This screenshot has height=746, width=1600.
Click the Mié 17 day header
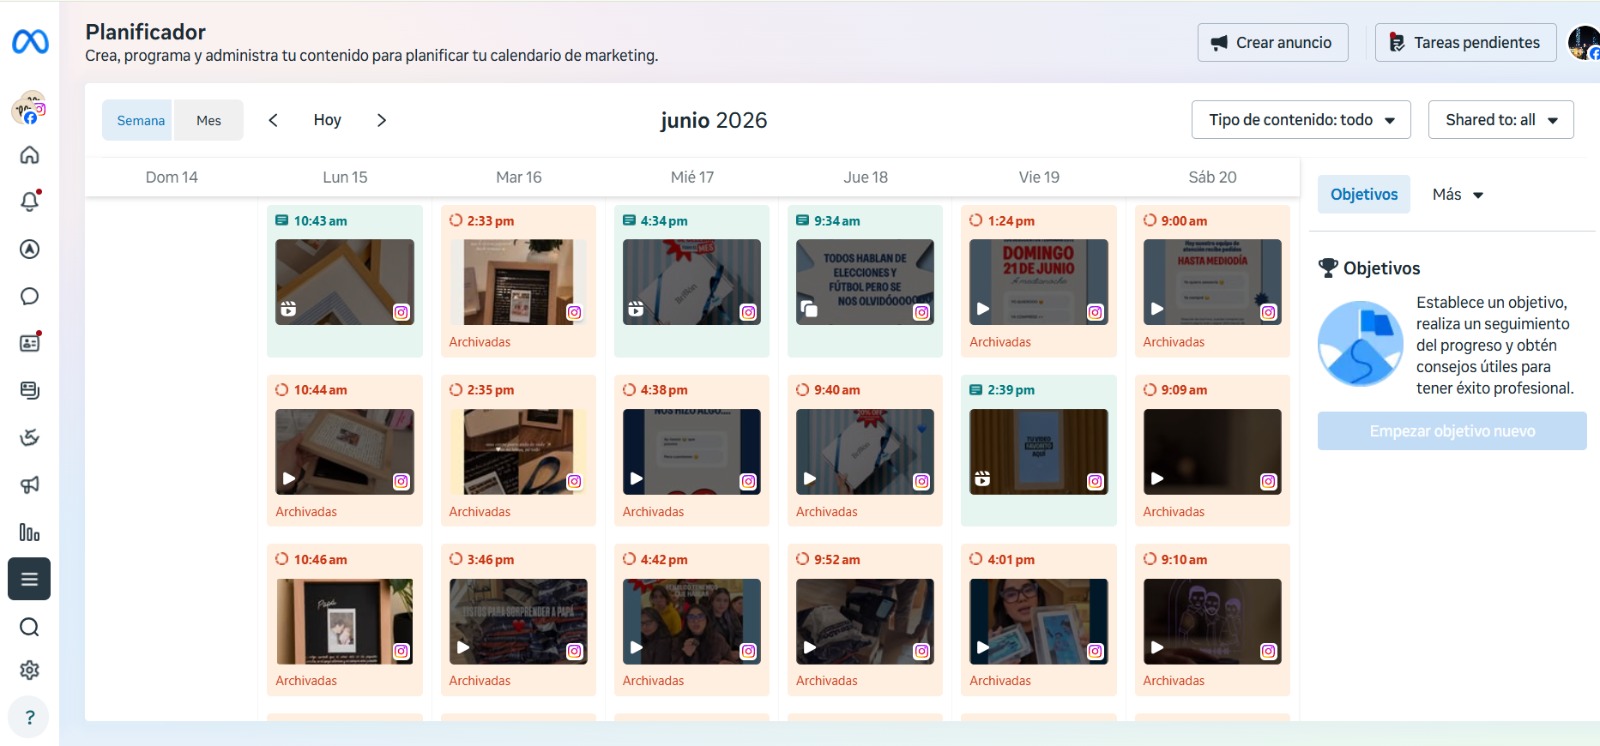pyautogui.click(x=692, y=177)
